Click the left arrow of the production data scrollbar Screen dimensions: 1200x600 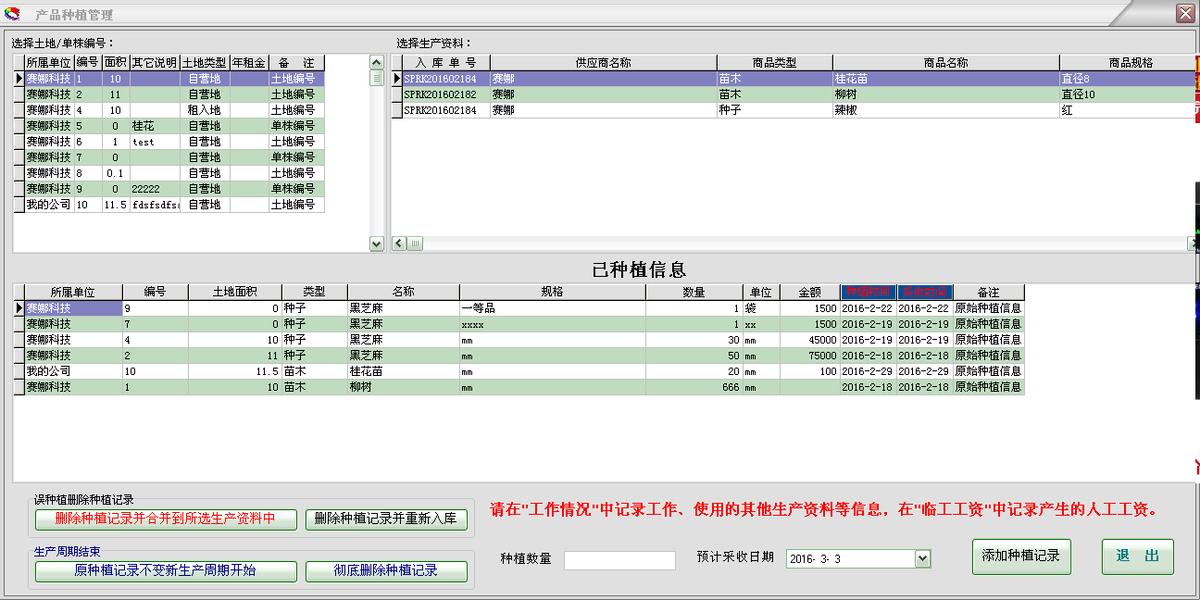click(400, 242)
